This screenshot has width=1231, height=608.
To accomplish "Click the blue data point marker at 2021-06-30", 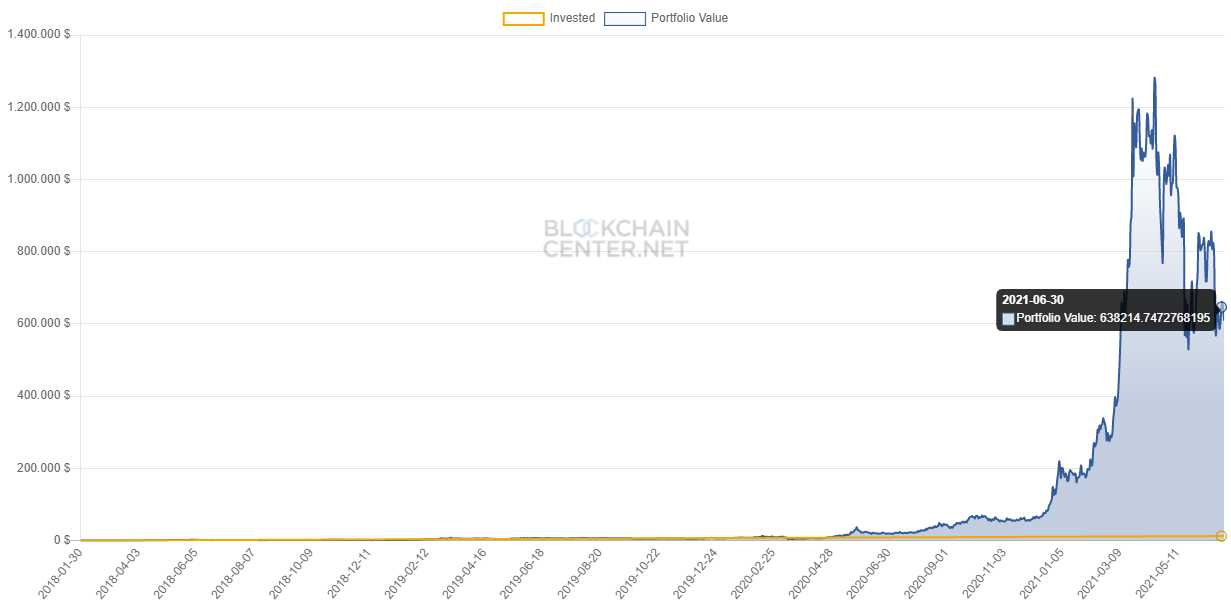I will (x=1221, y=307).
